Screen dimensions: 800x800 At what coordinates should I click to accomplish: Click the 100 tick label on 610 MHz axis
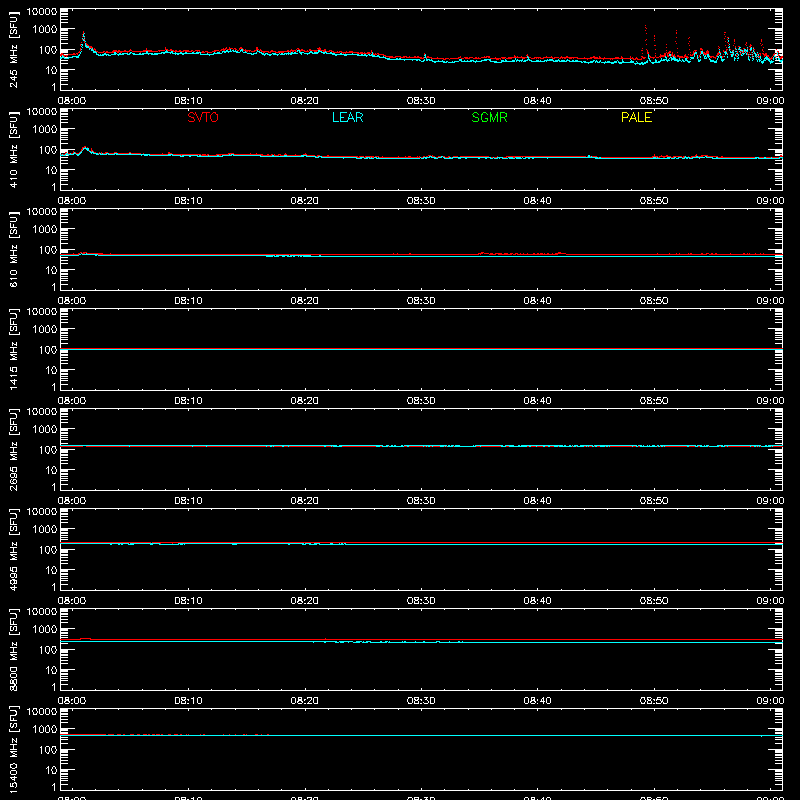point(47,250)
